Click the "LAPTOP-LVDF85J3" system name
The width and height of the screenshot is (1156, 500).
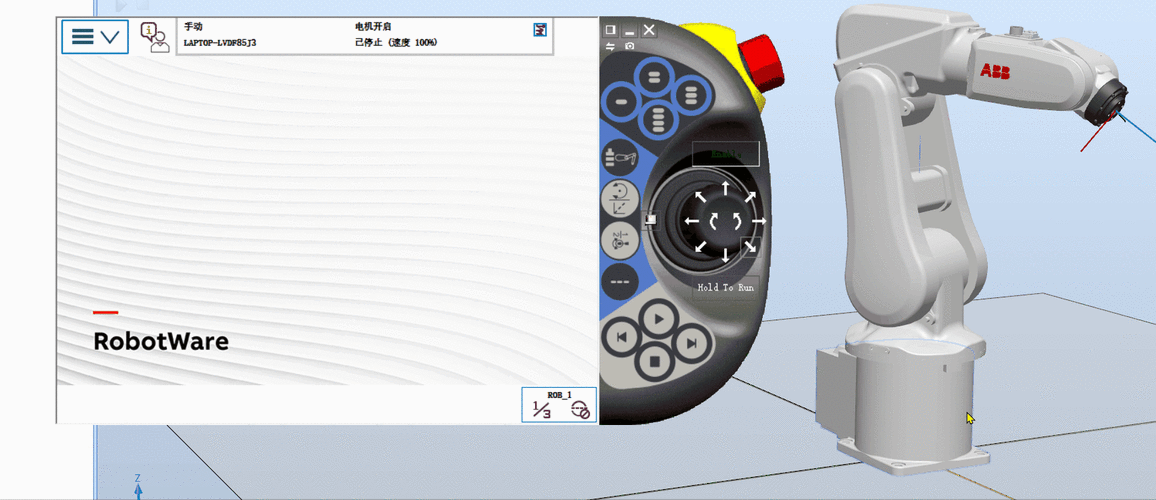(220, 43)
